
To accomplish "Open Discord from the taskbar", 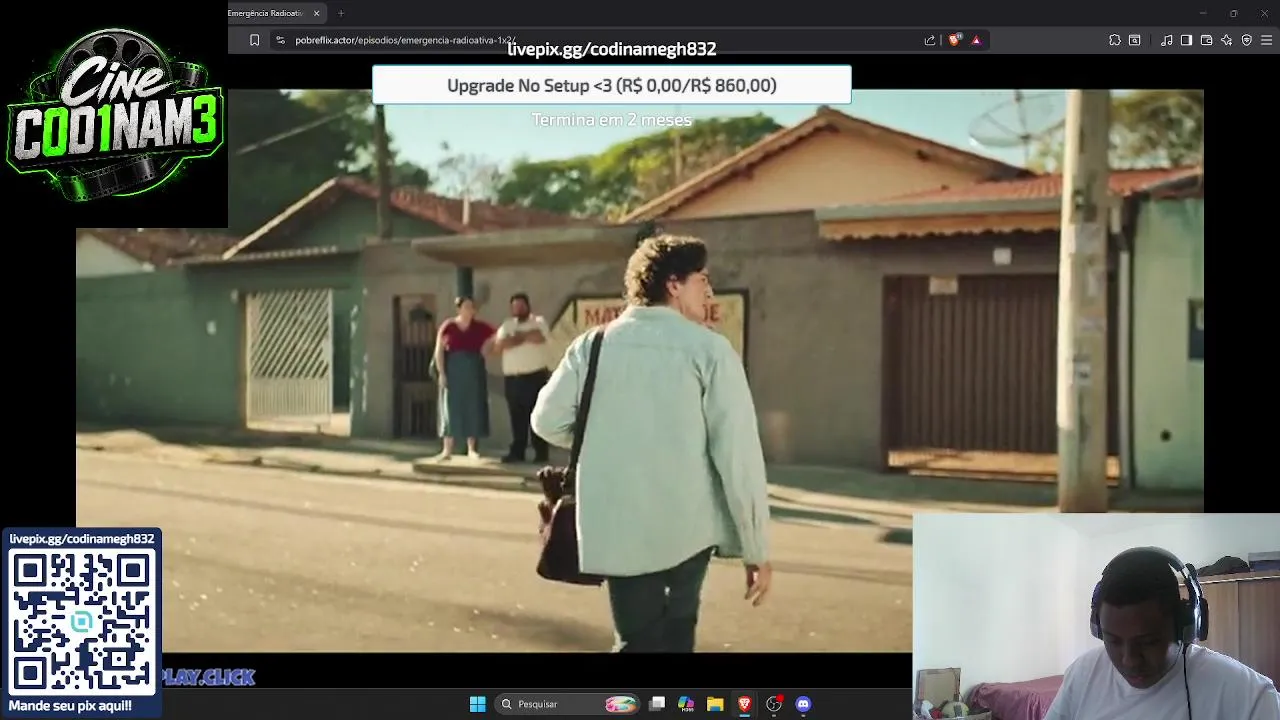I will click(x=803, y=704).
